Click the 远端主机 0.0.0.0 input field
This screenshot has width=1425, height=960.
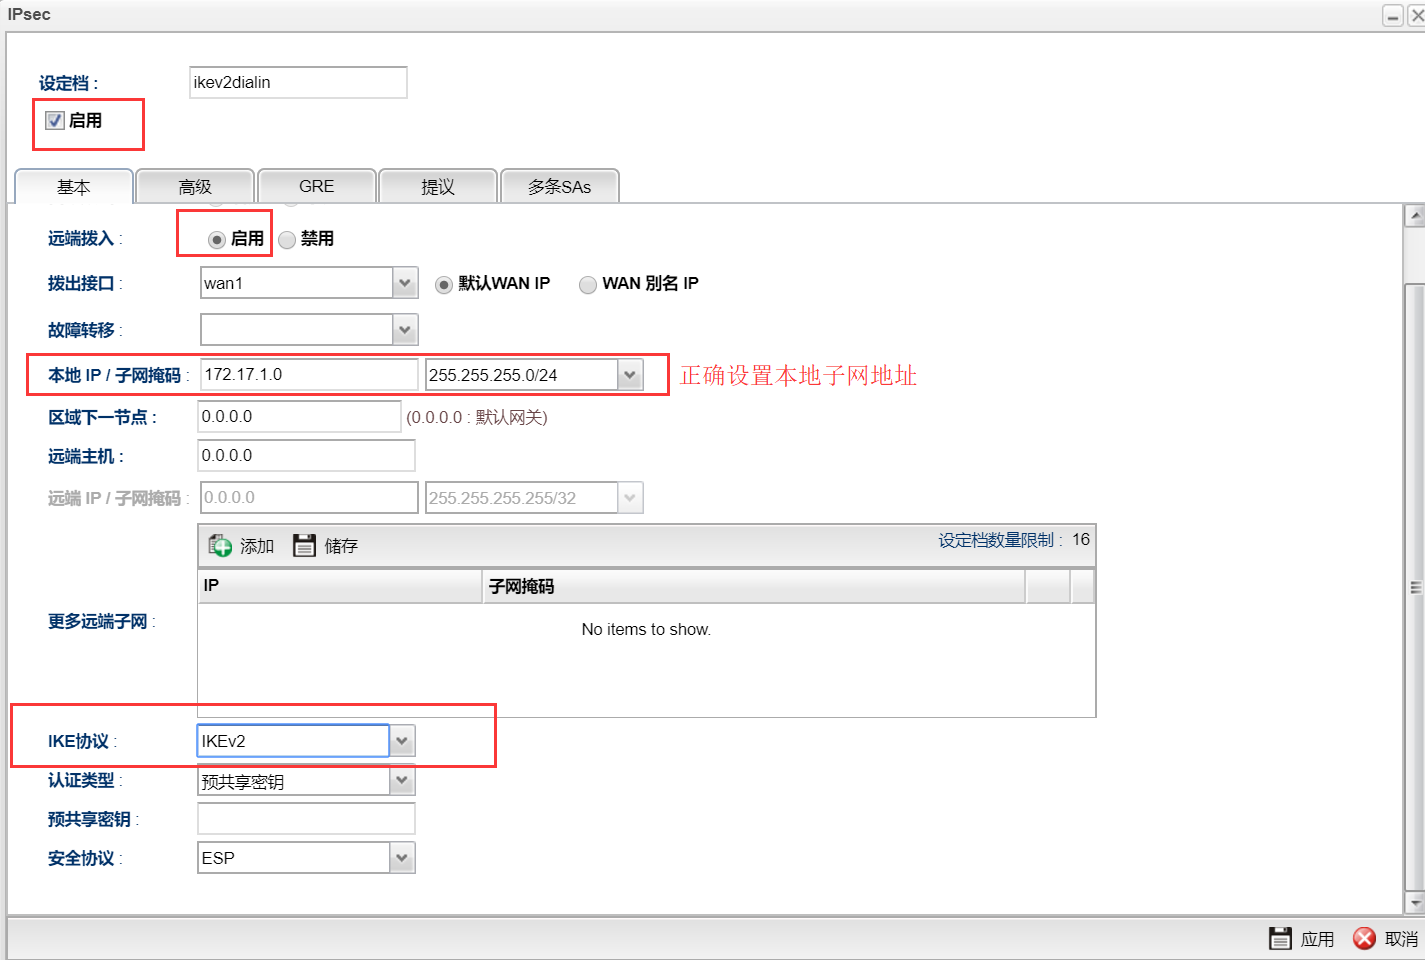pos(306,456)
